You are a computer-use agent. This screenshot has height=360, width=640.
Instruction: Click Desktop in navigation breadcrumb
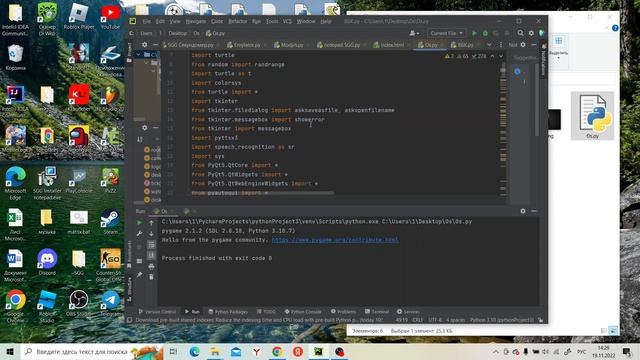pos(178,33)
